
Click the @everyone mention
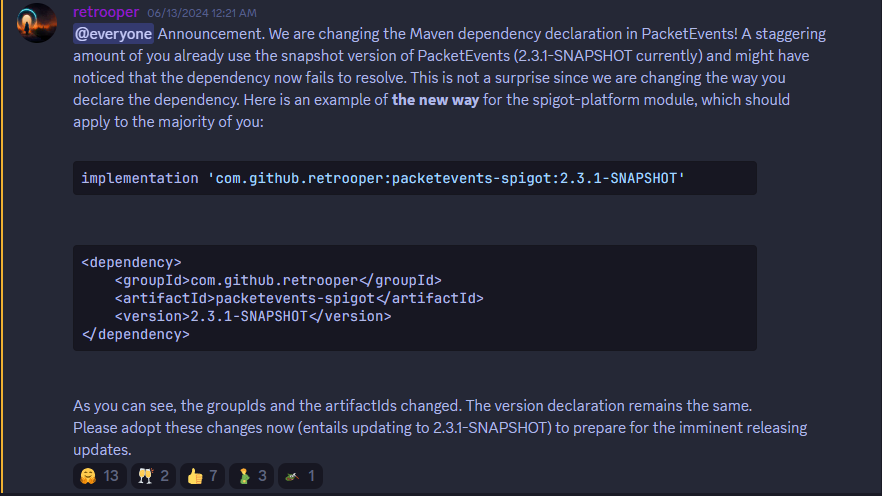(x=113, y=33)
